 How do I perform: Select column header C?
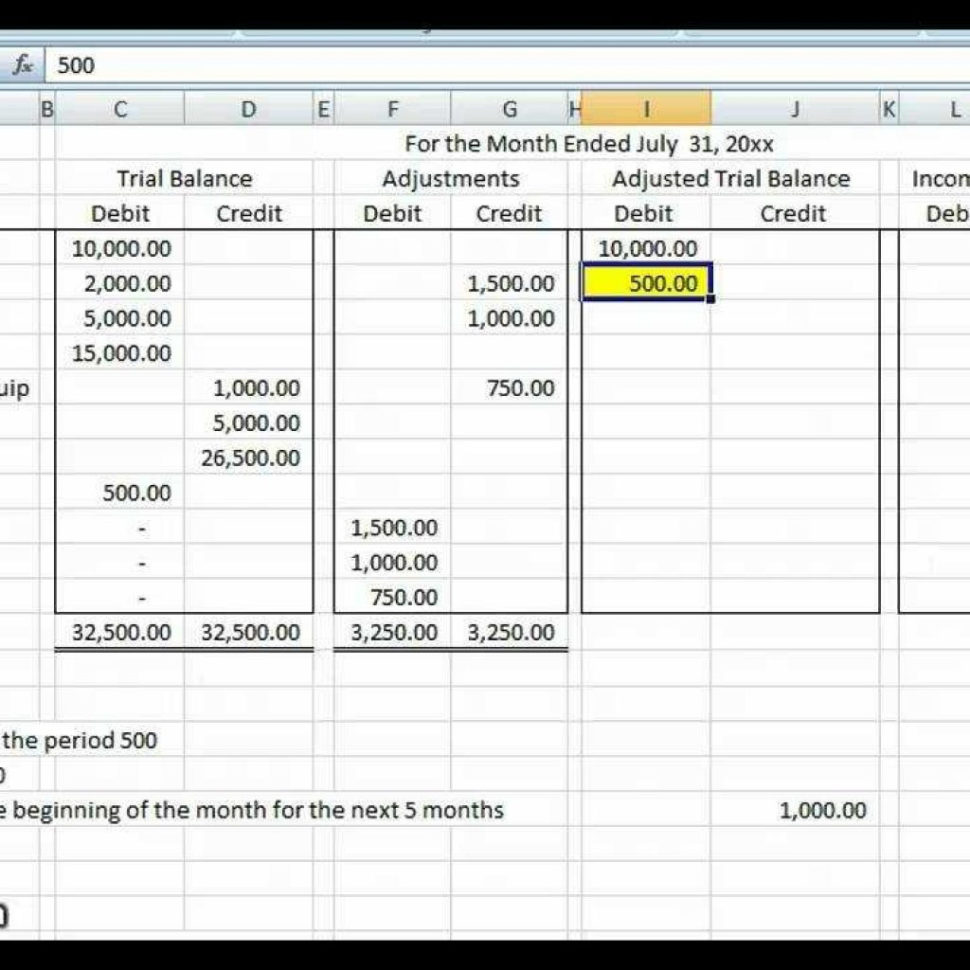point(120,109)
